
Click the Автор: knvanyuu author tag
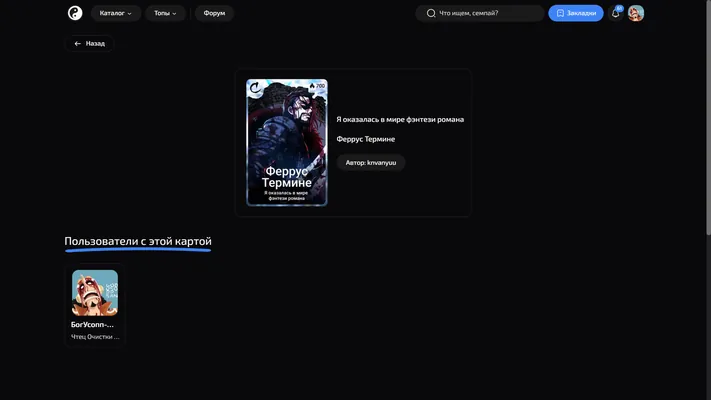click(x=370, y=162)
